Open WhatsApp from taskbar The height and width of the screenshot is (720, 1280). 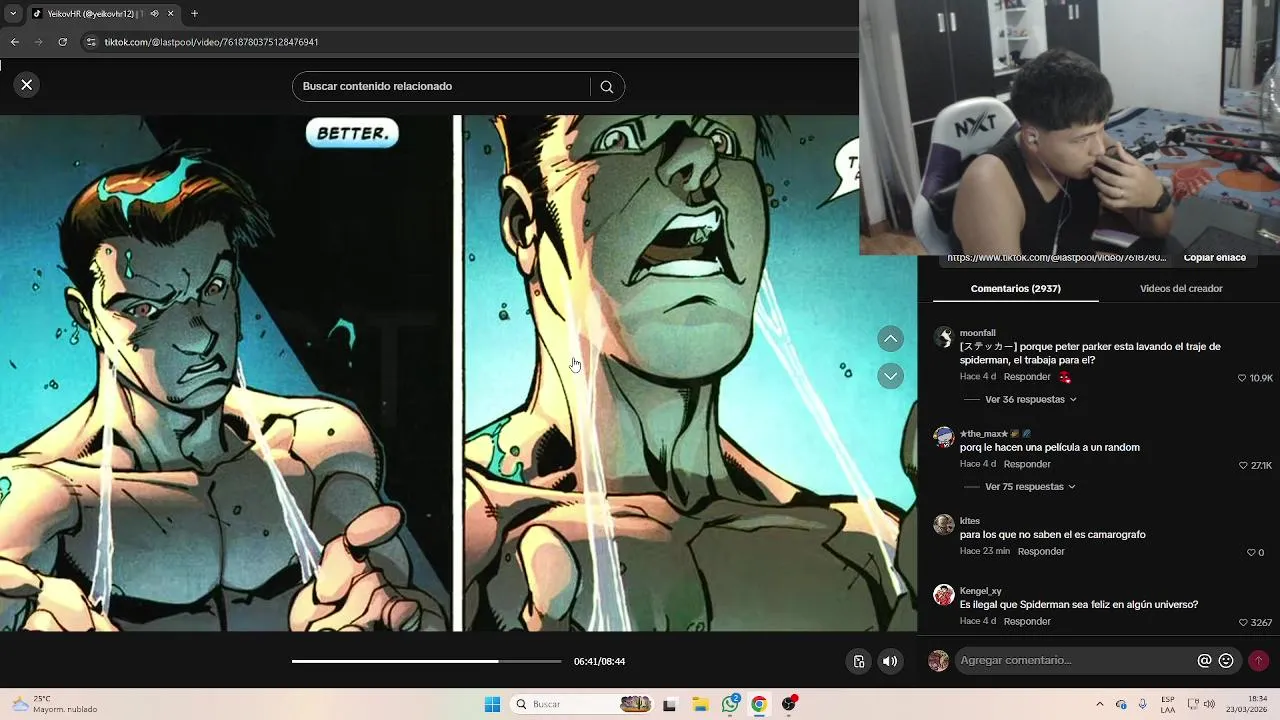point(730,705)
